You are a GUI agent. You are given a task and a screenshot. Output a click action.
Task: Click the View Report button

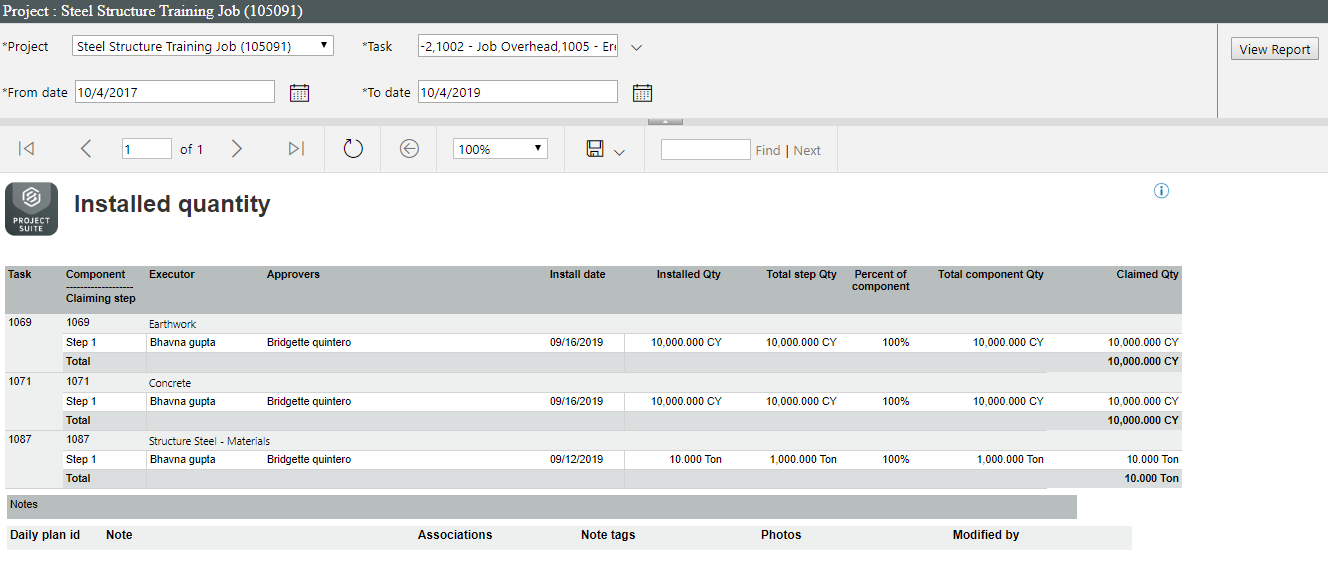[1274, 49]
